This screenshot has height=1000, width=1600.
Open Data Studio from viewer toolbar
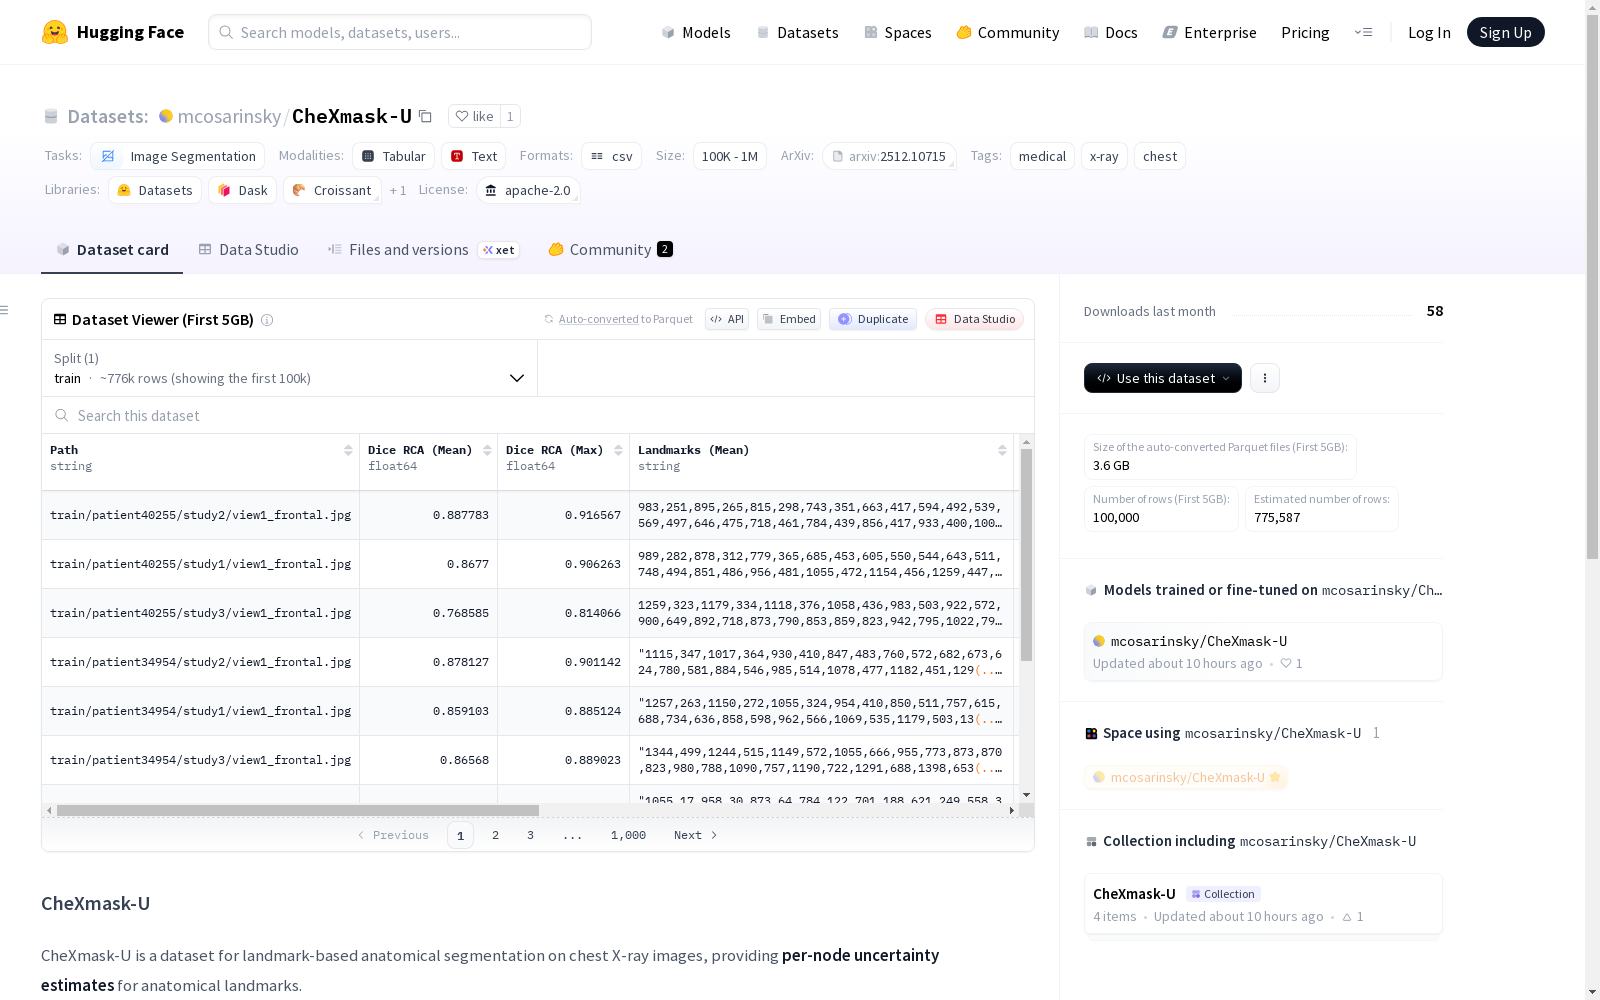[x=975, y=319]
